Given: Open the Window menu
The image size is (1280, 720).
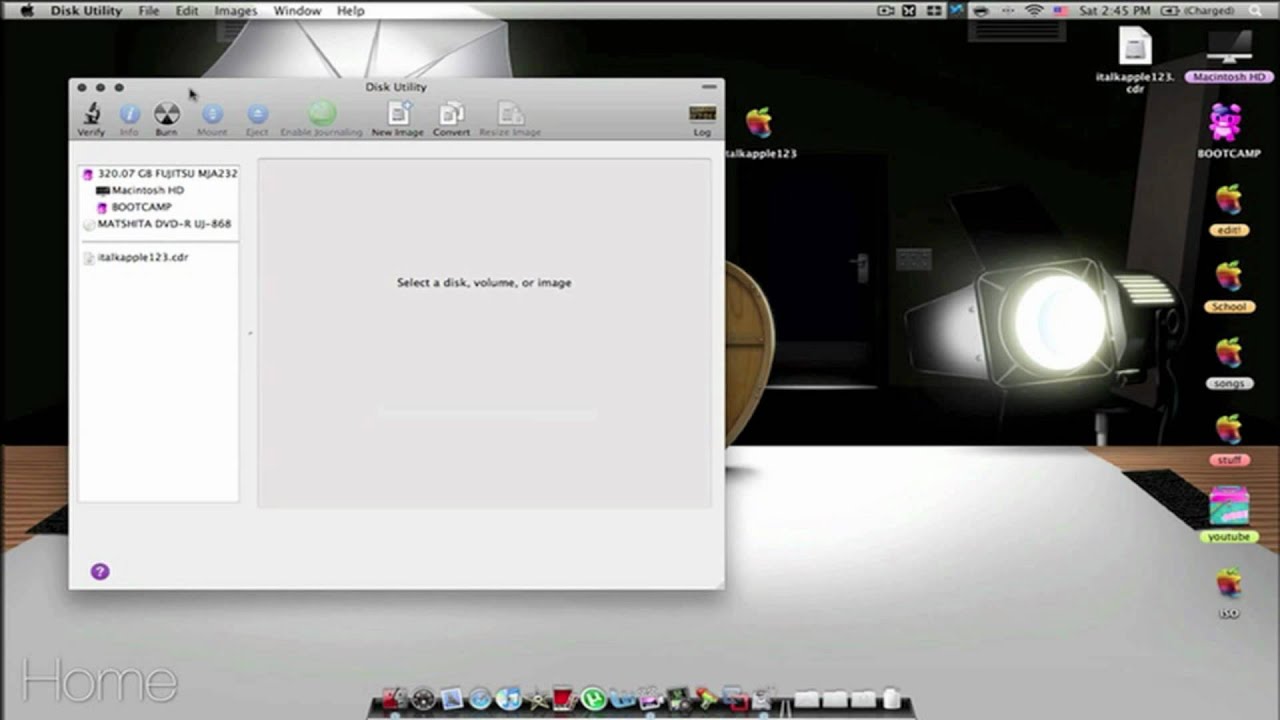Looking at the screenshot, I should [x=297, y=10].
